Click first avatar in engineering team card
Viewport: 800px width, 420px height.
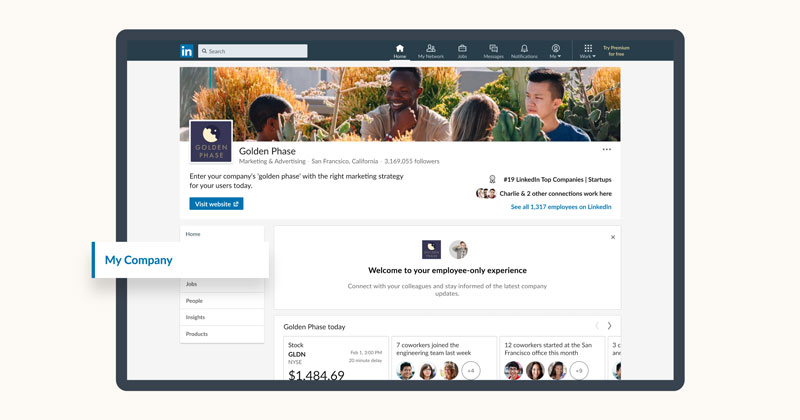point(406,370)
